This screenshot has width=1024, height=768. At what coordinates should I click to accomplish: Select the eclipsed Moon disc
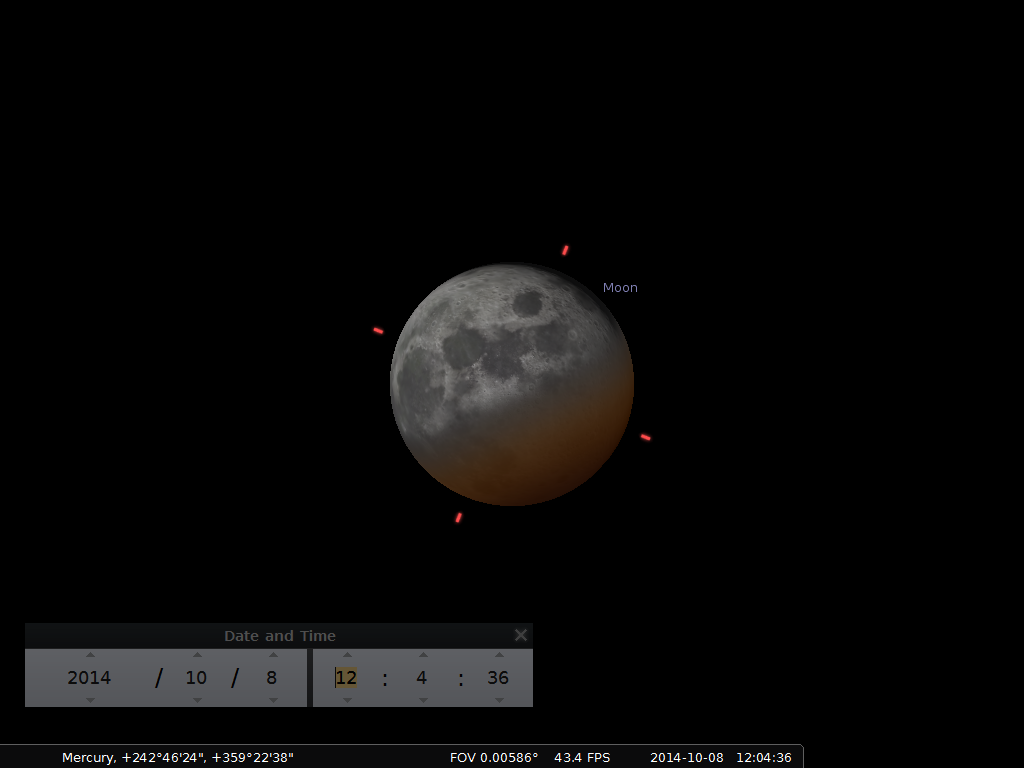pos(512,384)
